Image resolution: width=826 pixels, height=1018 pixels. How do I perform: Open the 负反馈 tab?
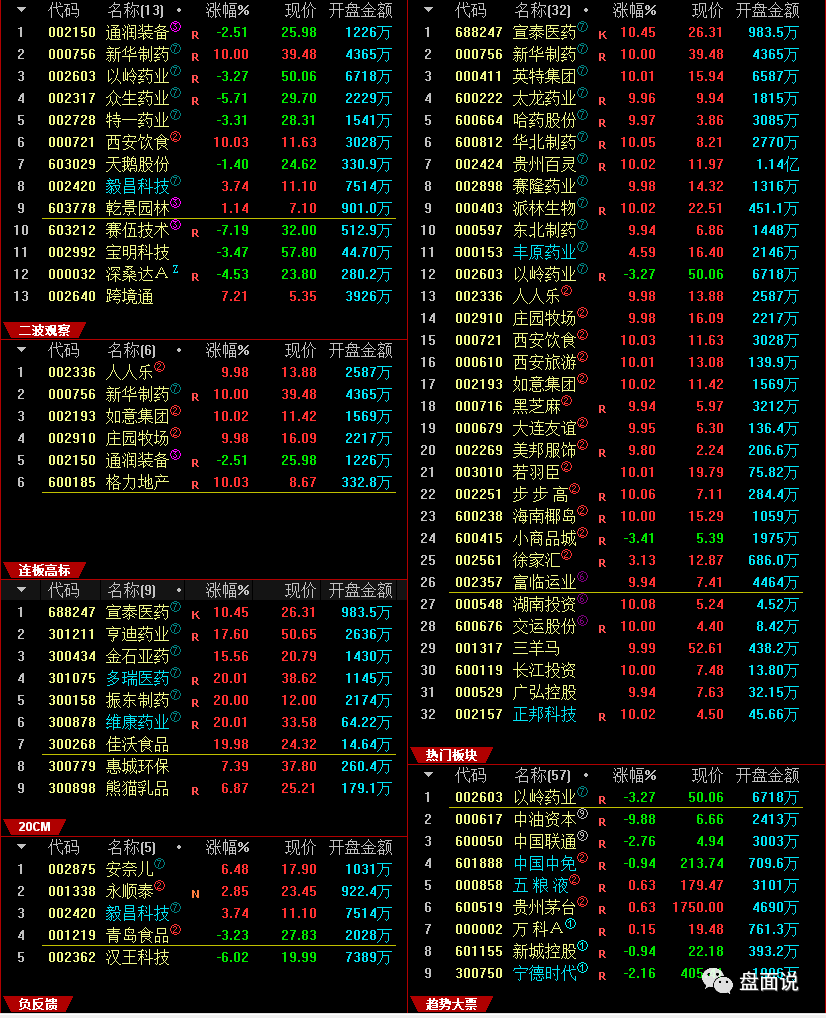coord(38,1004)
